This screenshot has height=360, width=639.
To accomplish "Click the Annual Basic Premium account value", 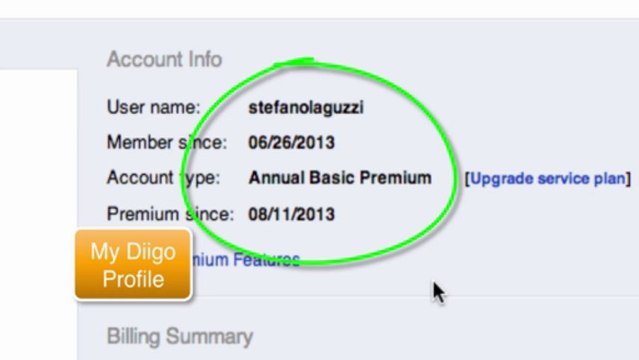I will click(340, 178).
